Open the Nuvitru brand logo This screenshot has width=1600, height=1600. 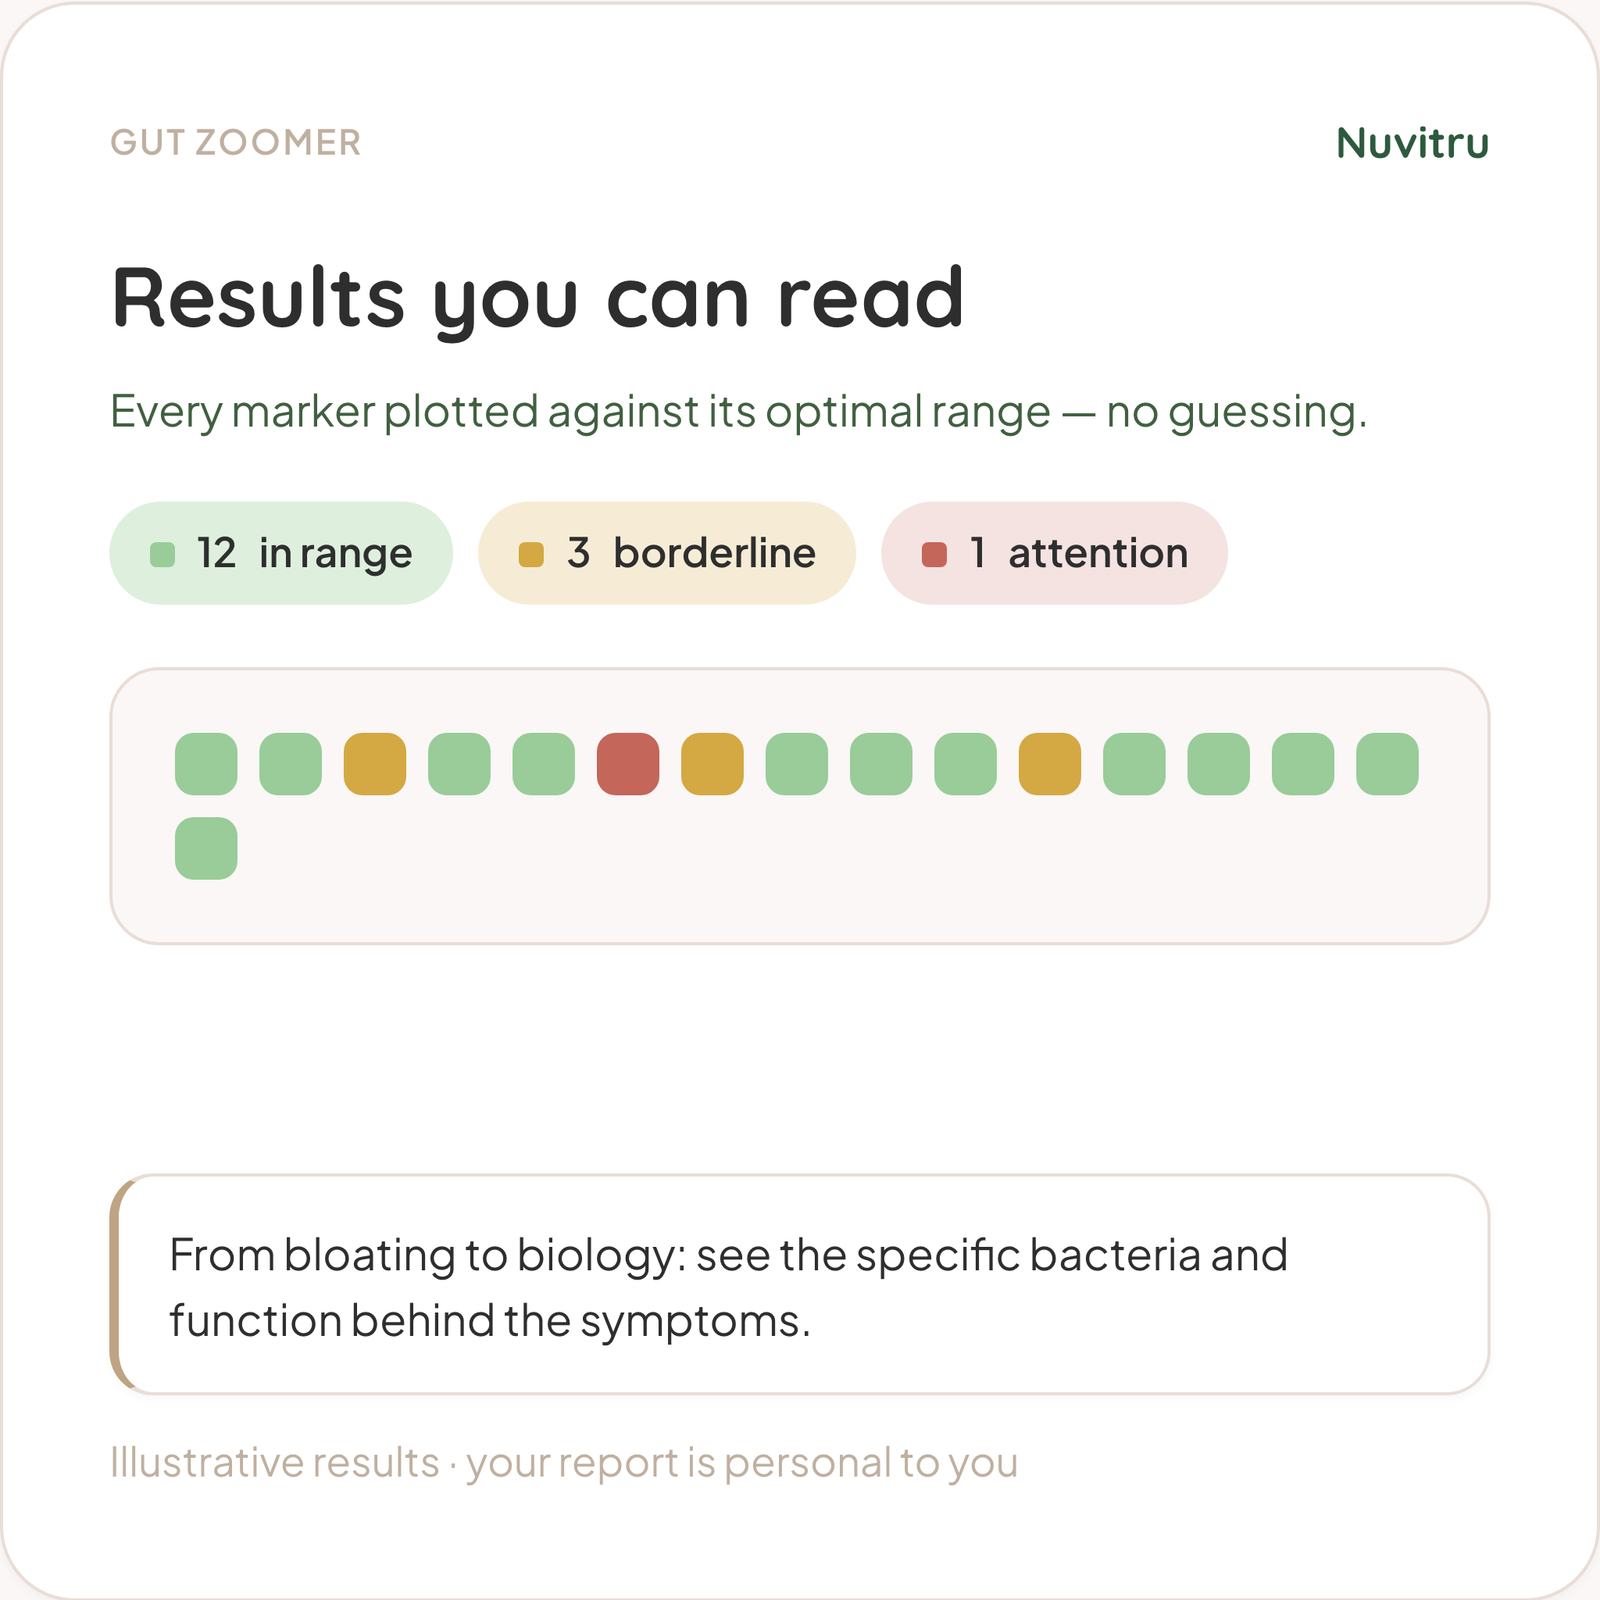[1412, 143]
